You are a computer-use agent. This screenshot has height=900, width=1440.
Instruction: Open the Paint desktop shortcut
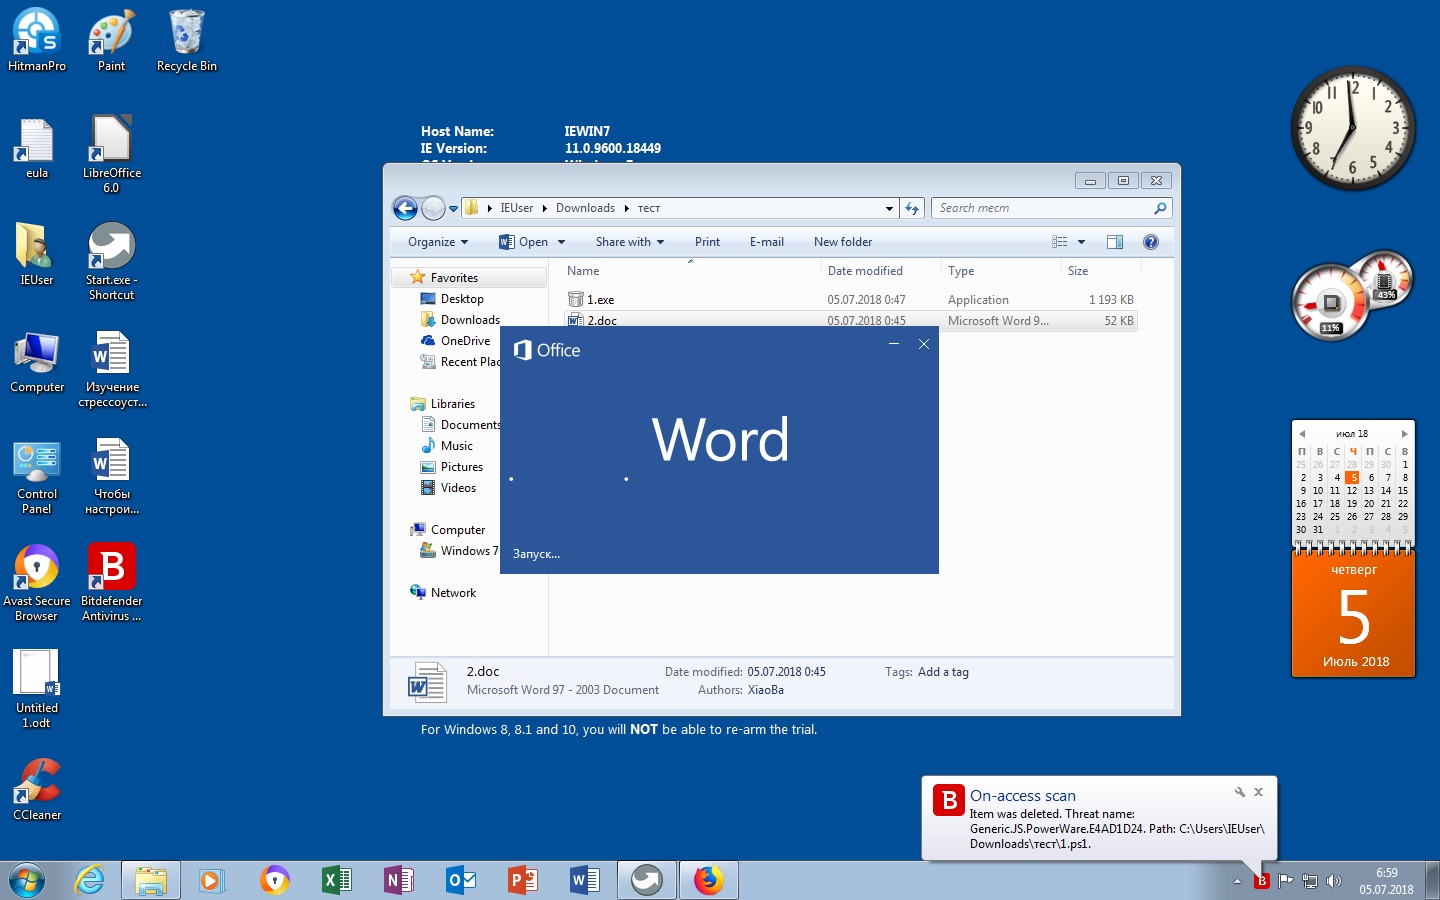tap(111, 40)
